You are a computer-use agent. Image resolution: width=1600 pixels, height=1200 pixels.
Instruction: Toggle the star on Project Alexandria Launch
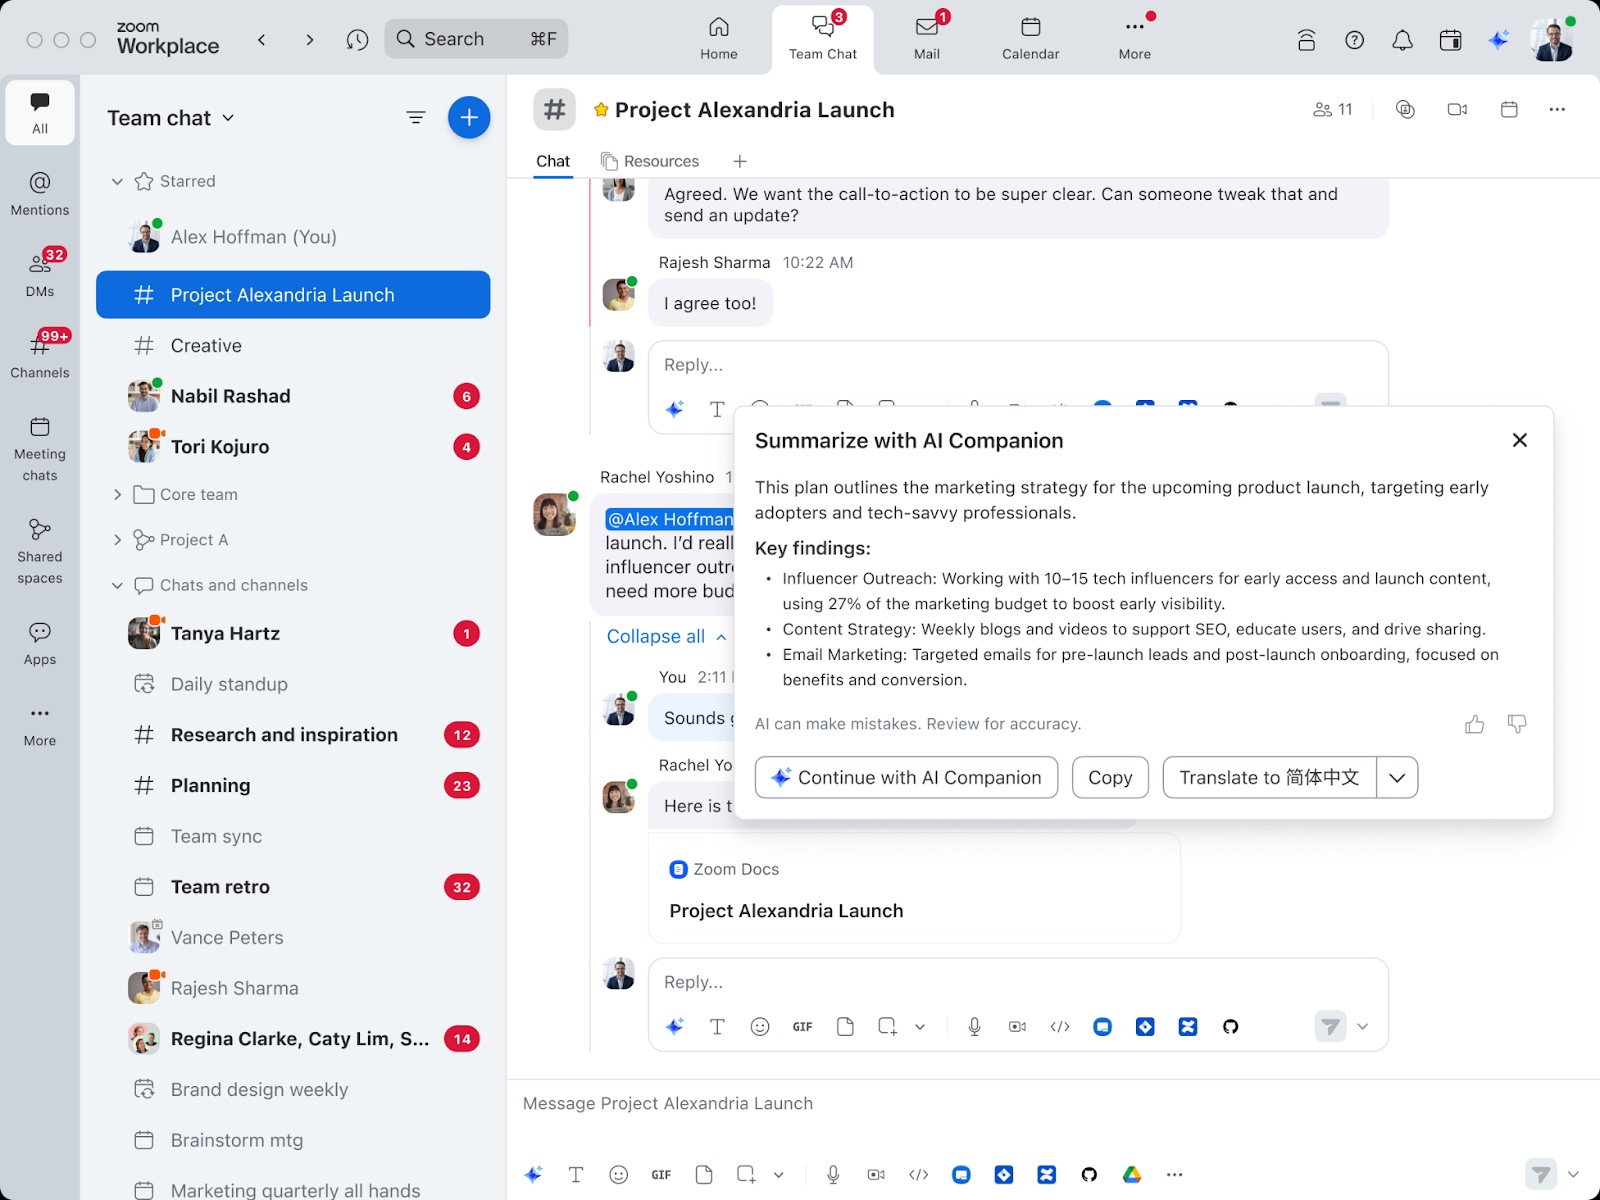click(x=601, y=110)
